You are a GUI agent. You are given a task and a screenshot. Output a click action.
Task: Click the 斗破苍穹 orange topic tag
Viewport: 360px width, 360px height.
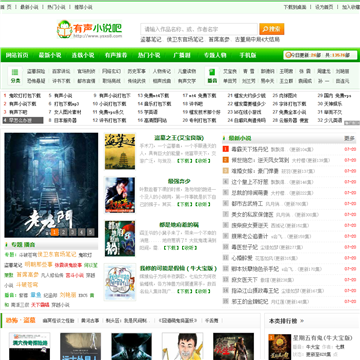coord(27,285)
